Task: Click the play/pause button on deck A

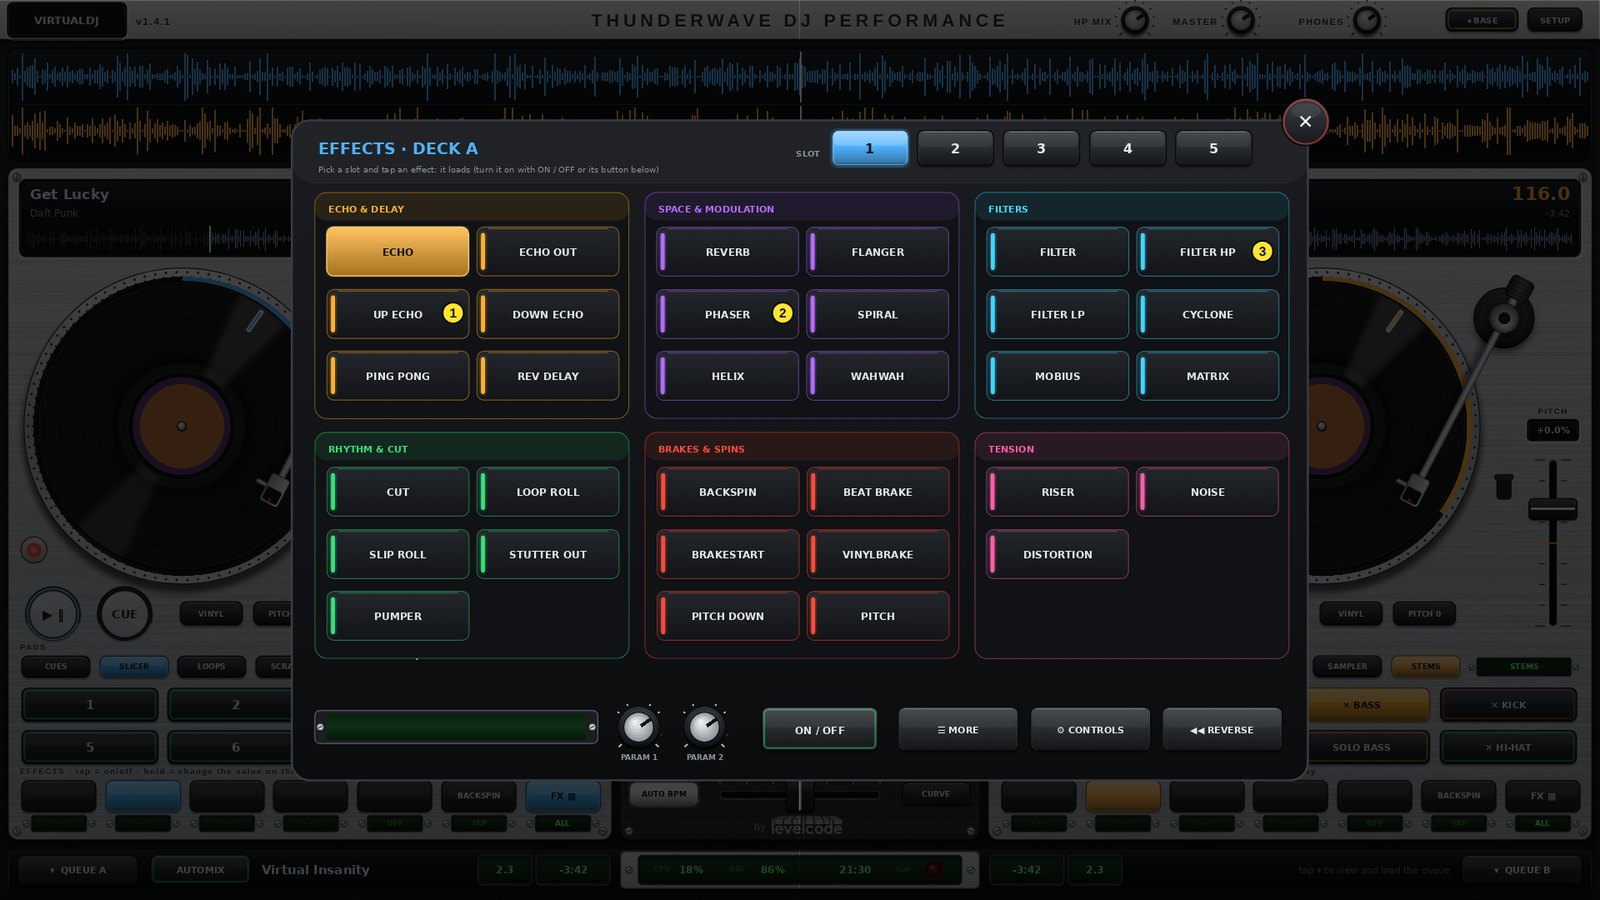Action: (53, 614)
